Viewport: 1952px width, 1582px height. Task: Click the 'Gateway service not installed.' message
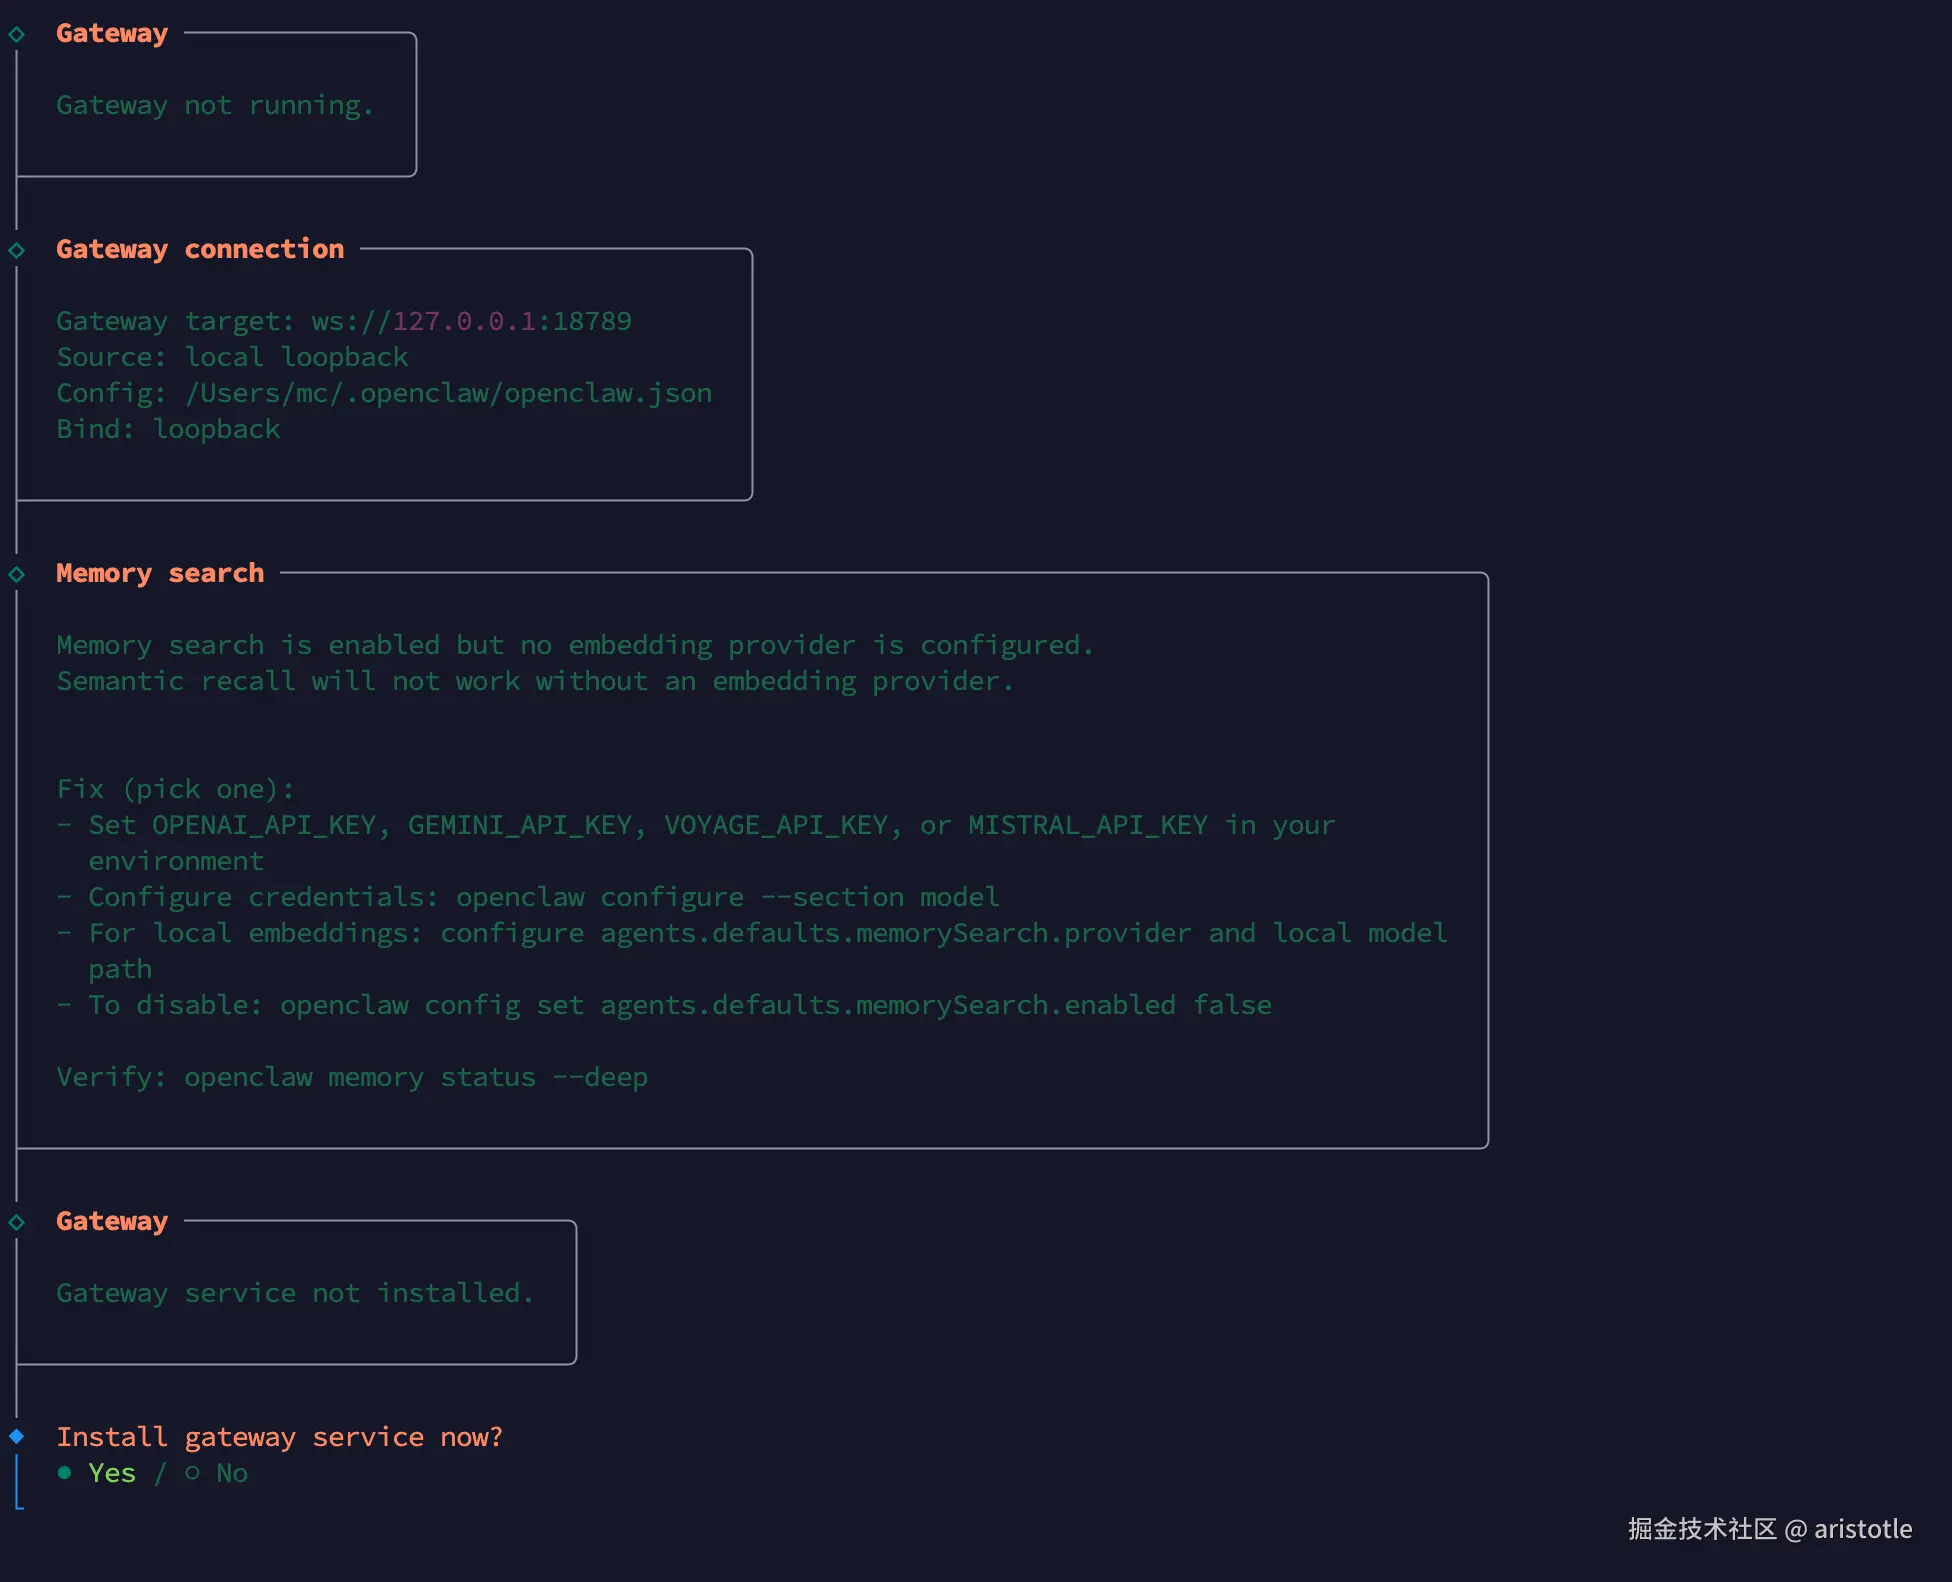point(295,1293)
